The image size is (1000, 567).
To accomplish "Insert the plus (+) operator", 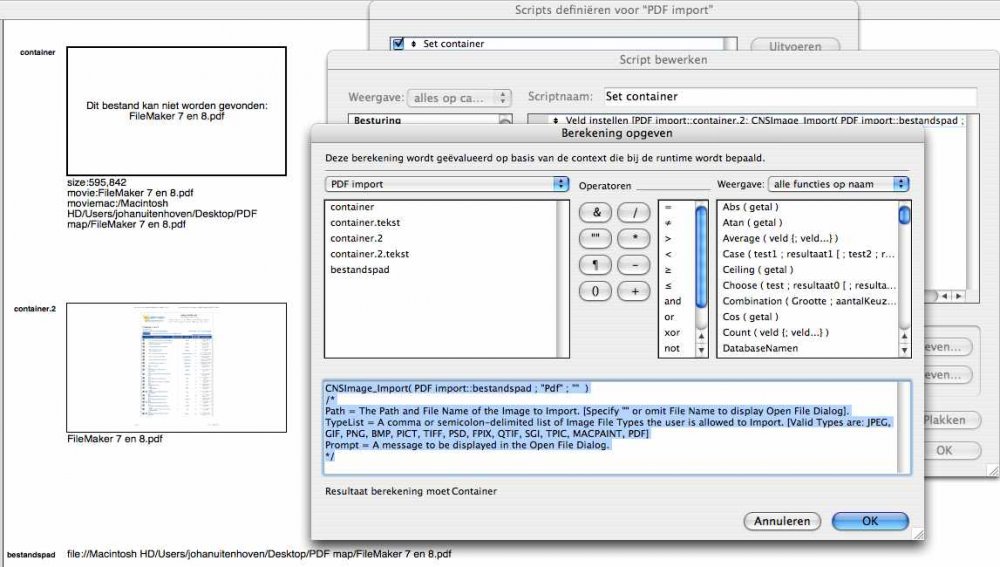I will (x=633, y=291).
